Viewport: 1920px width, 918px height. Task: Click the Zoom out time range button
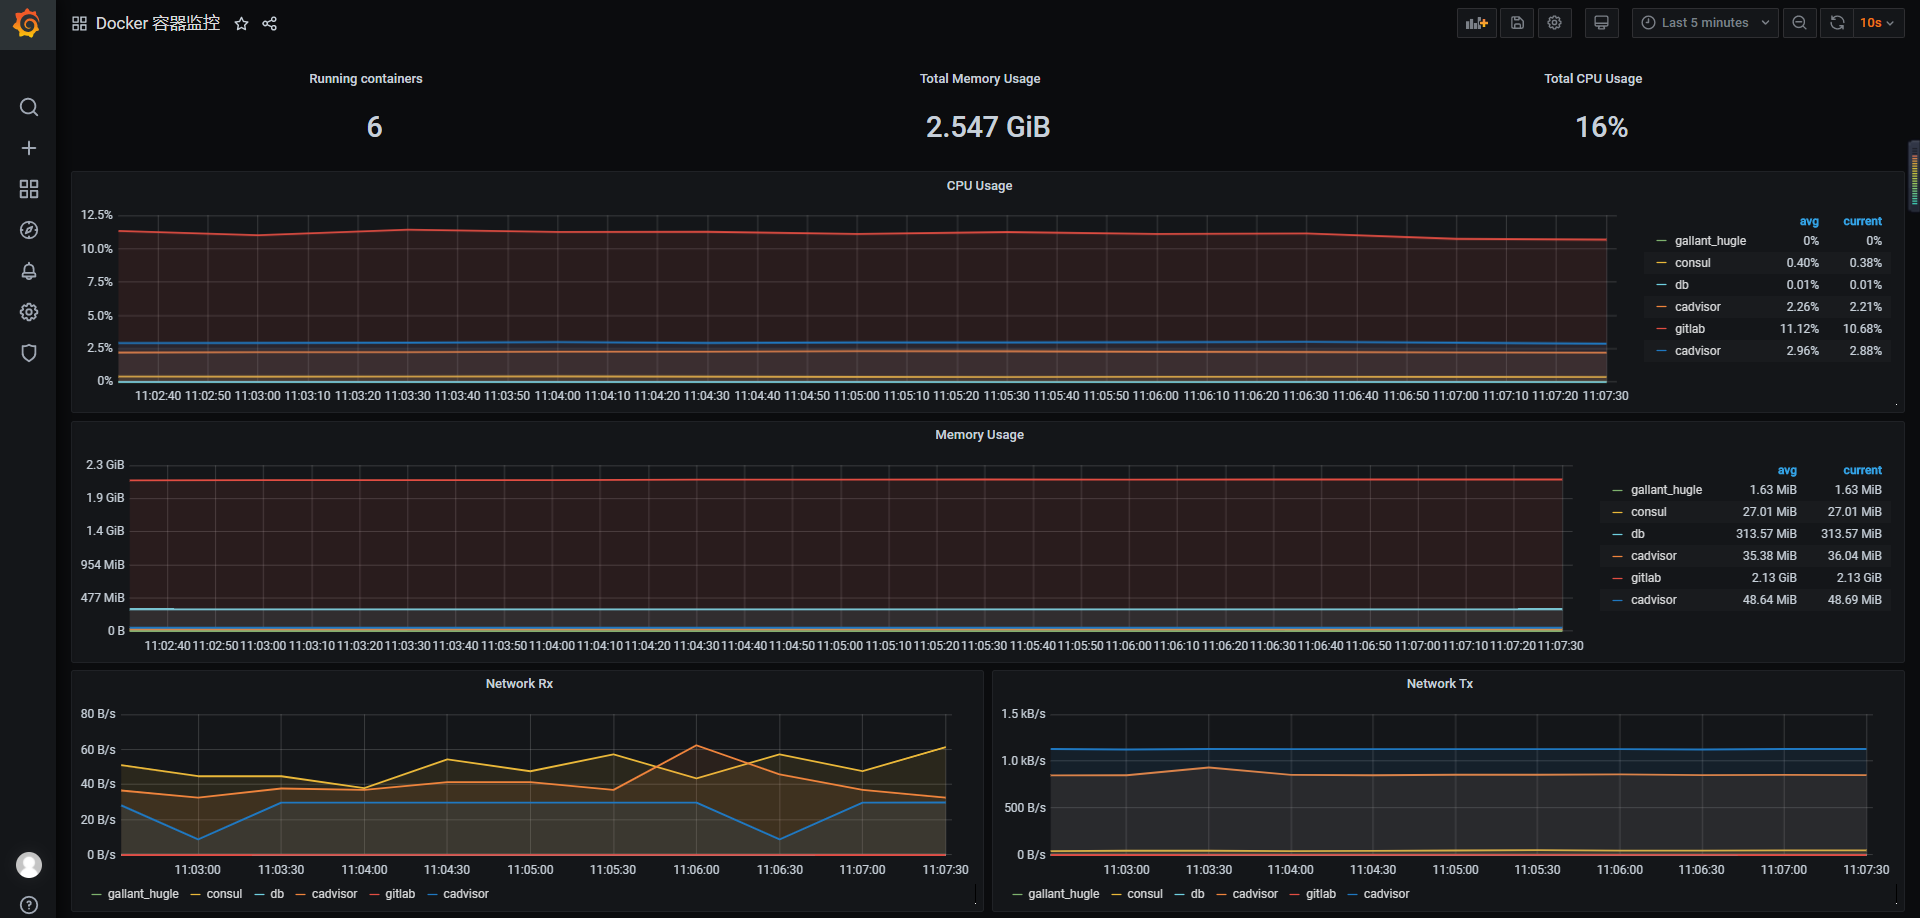click(x=1799, y=22)
